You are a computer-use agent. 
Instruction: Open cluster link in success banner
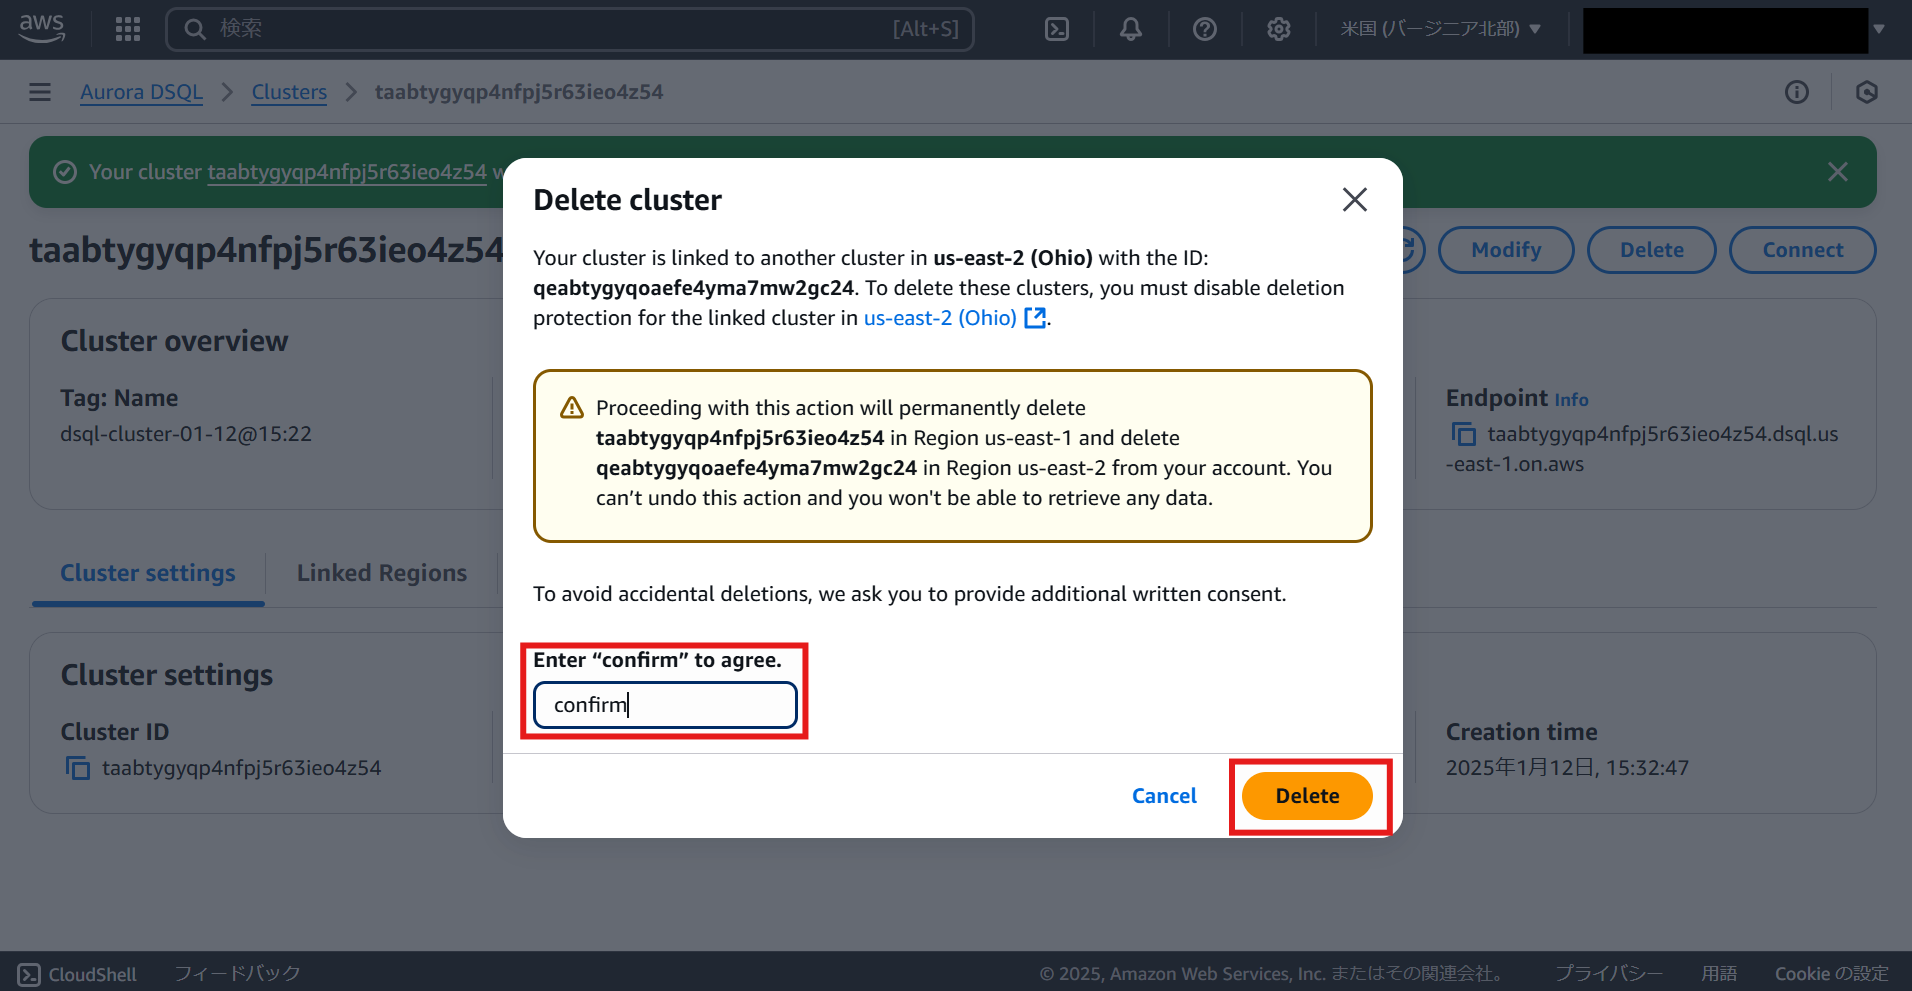click(x=347, y=172)
